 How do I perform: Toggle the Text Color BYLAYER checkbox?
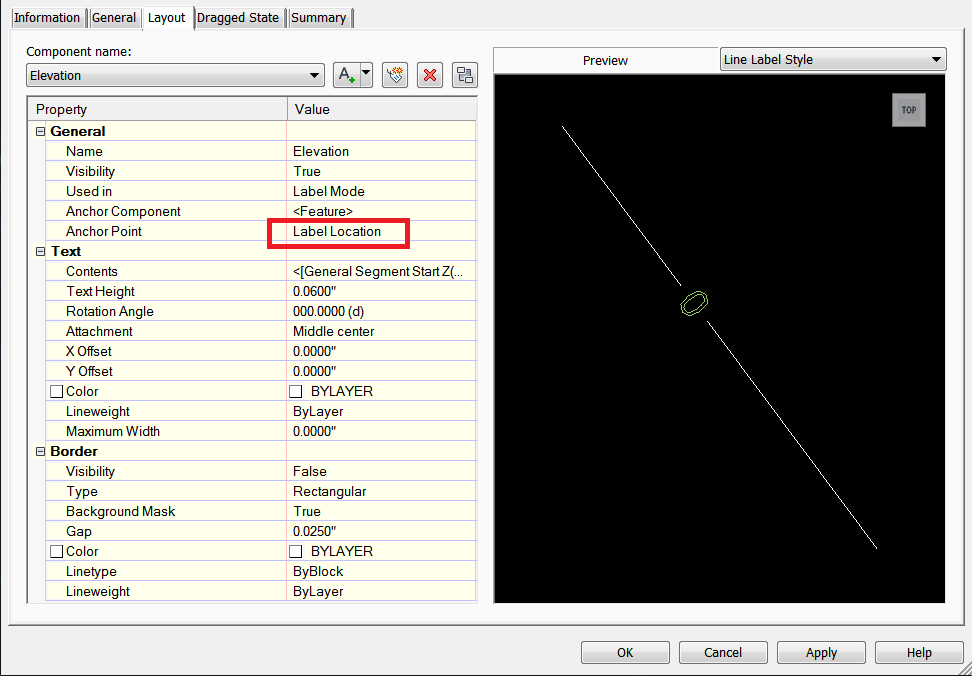click(x=295, y=391)
